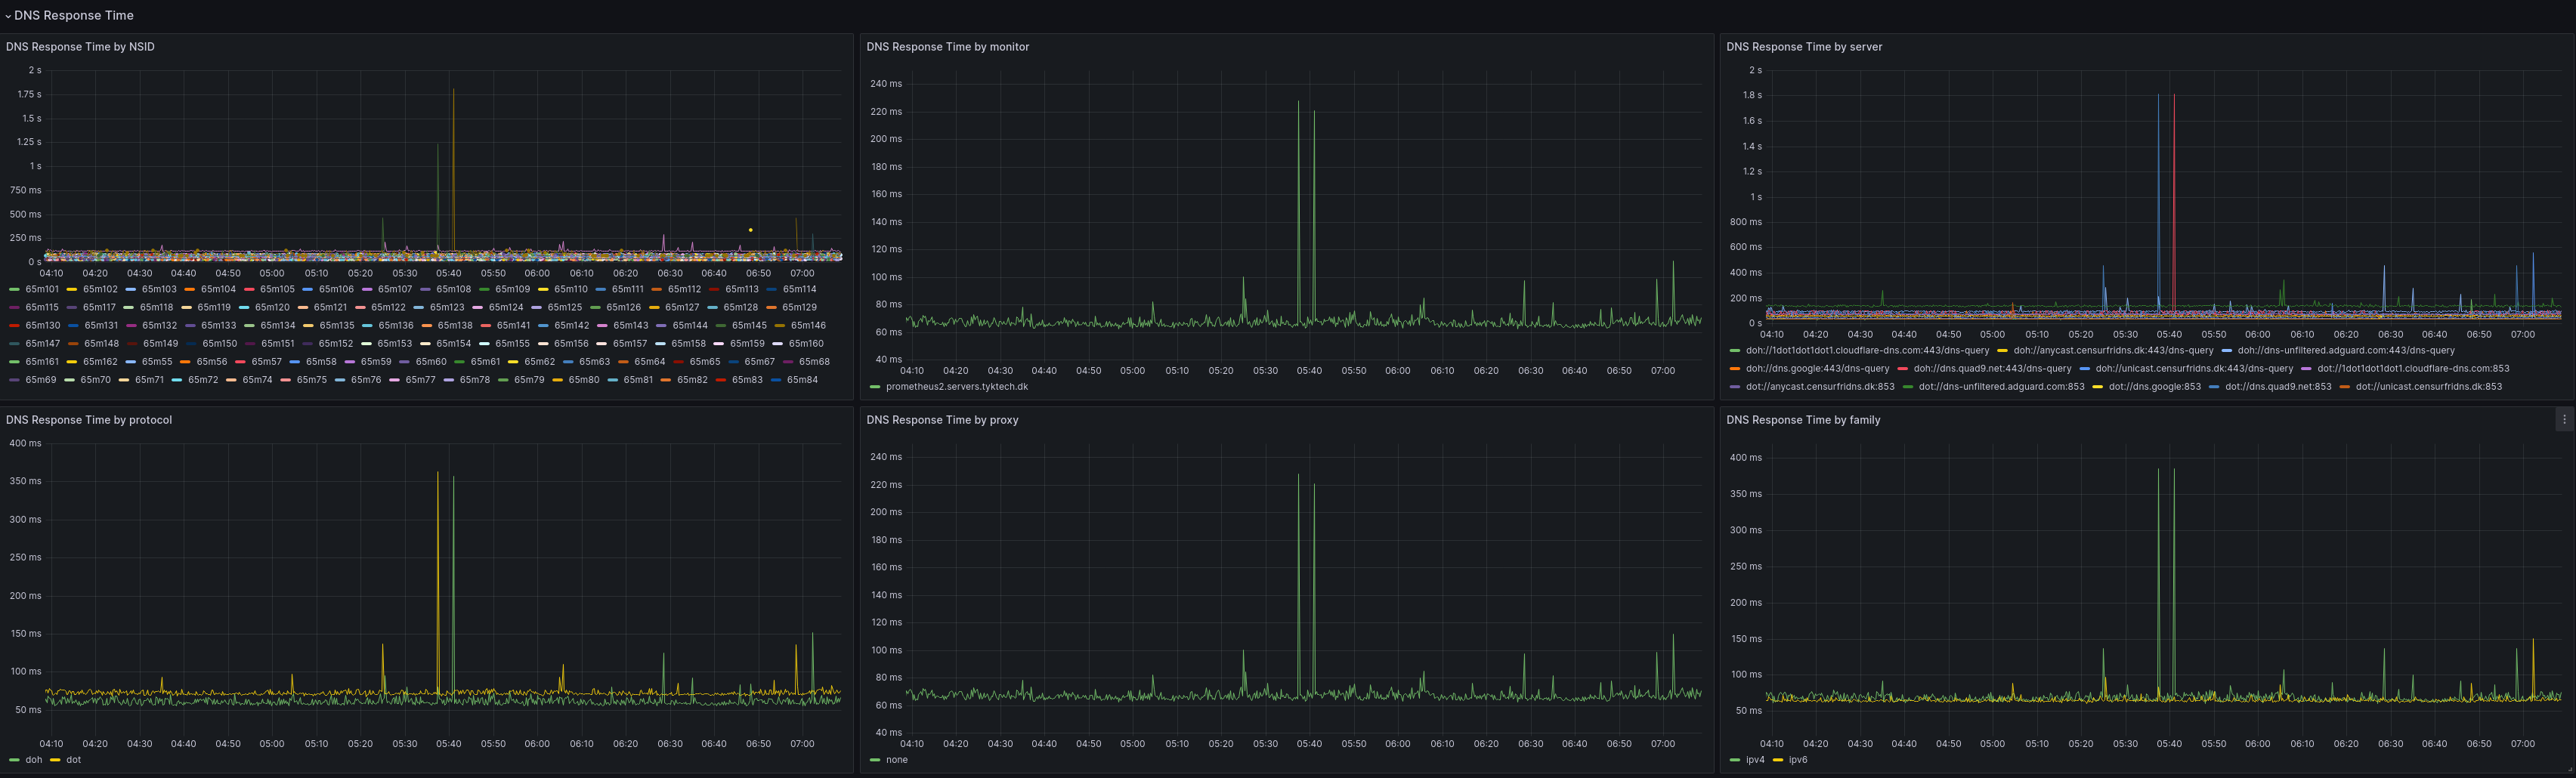Toggle the 65m84 series in the NSID legend
This screenshot has width=2576, height=778.
(x=802, y=380)
